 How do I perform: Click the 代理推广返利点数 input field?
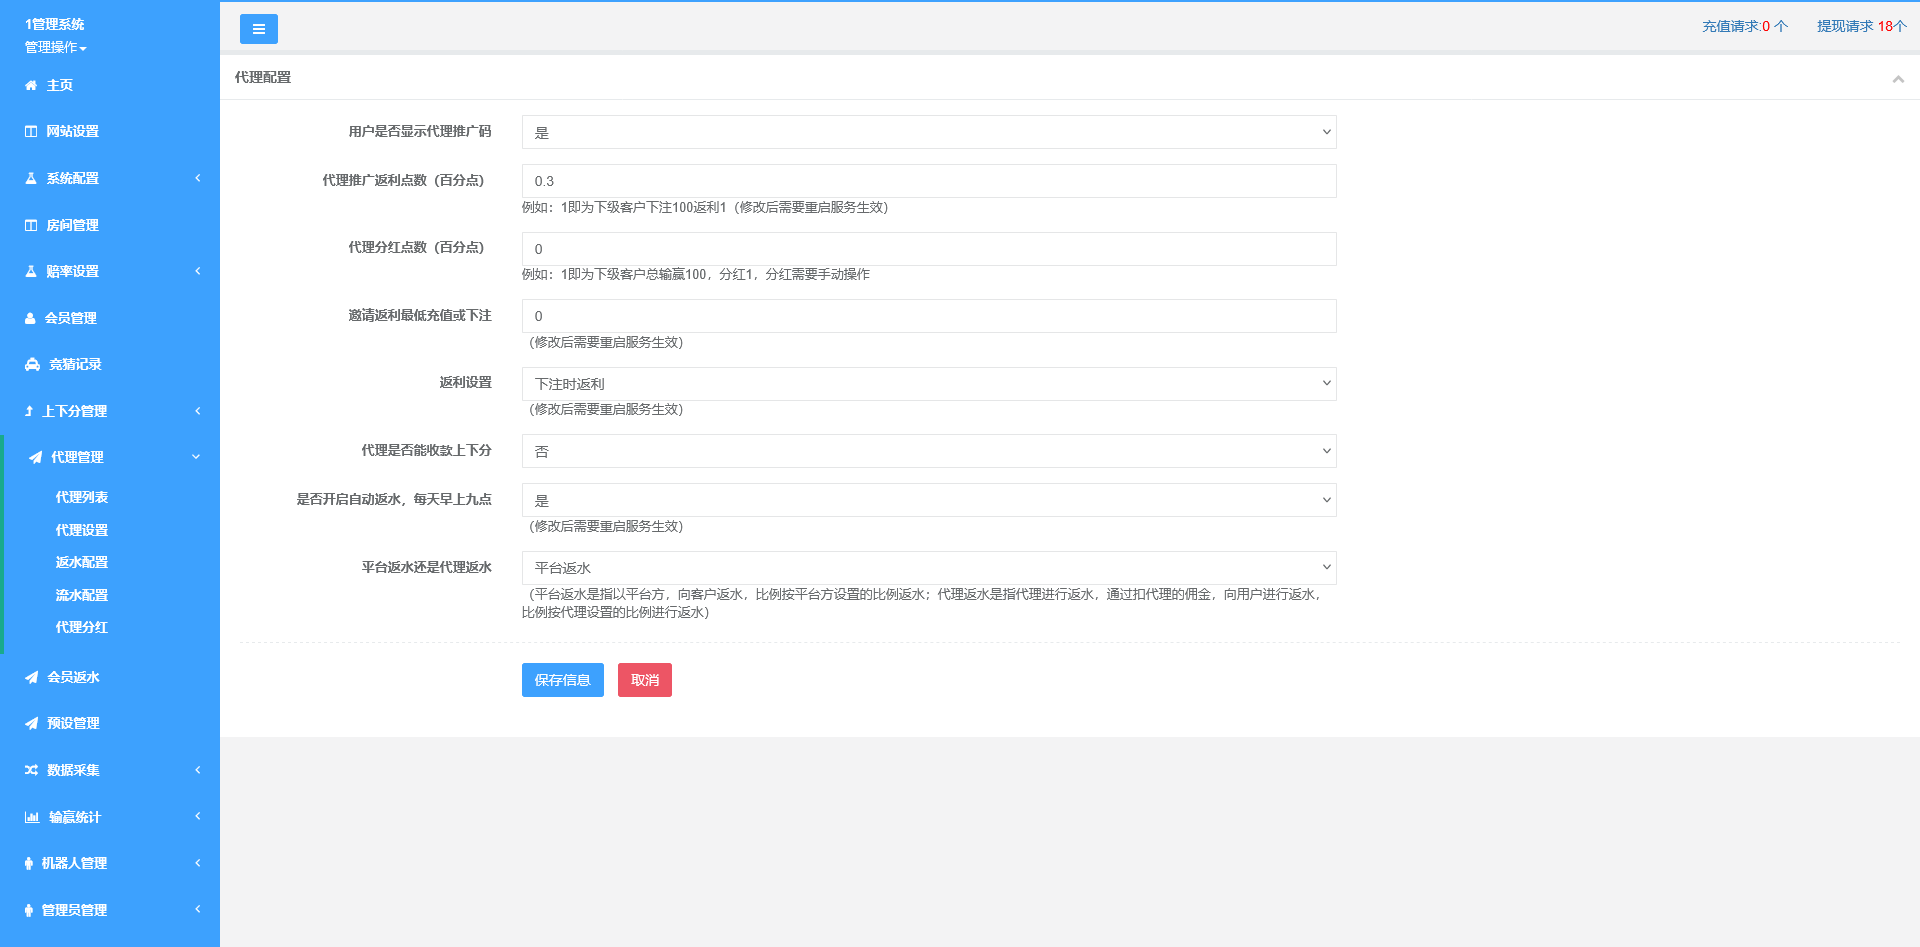tap(928, 181)
